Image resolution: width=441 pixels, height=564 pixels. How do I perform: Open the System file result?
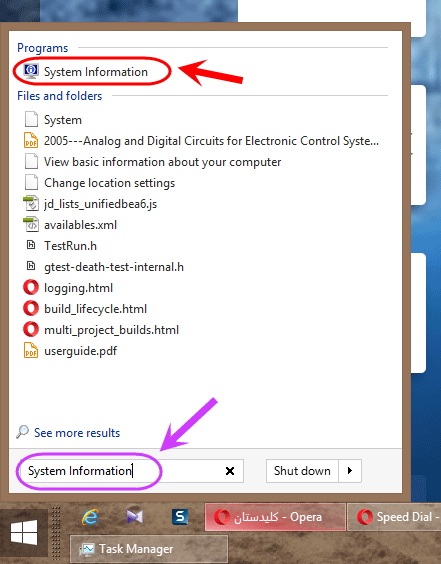click(63, 120)
